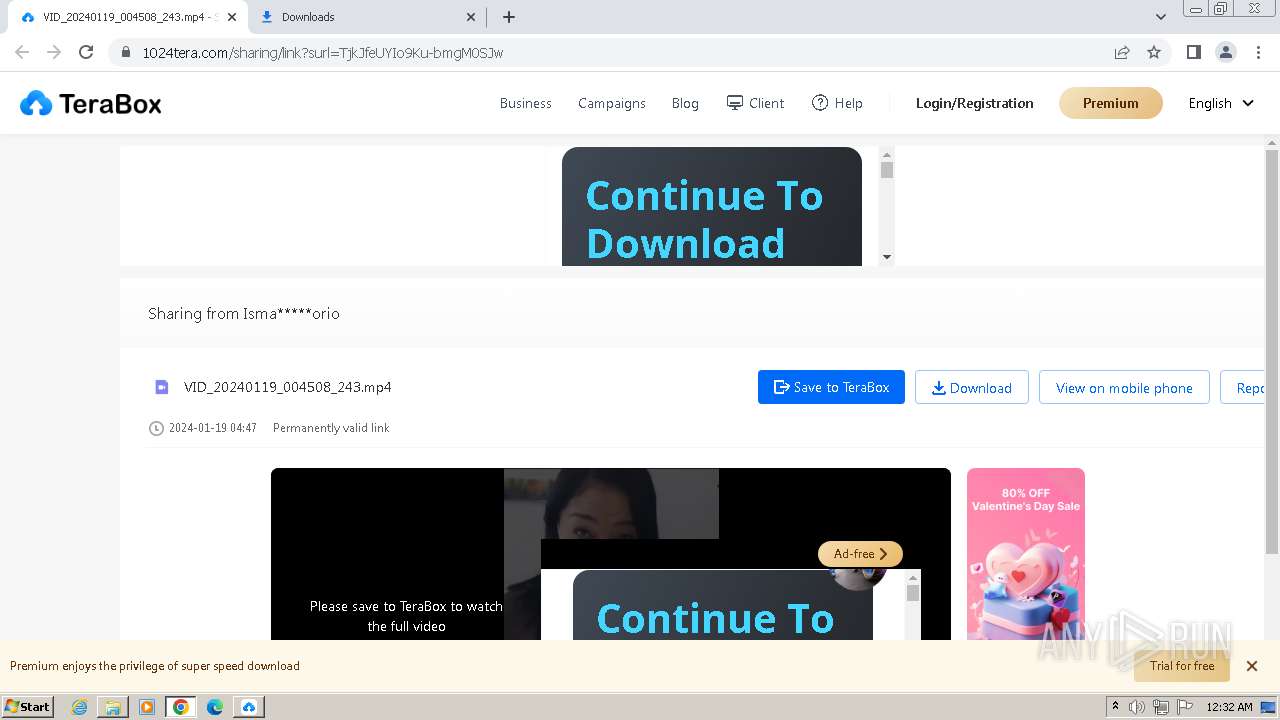1280x720 pixels.
Task: Click top ad frame scroll up arrow
Action: (x=887, y=155)
